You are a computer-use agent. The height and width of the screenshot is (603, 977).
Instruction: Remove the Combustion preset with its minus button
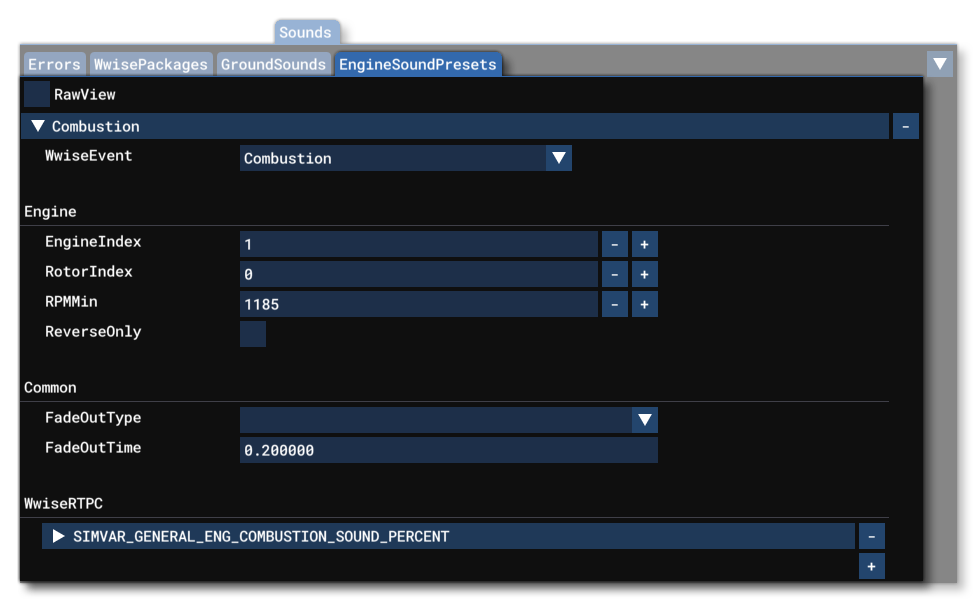(905, 126)
